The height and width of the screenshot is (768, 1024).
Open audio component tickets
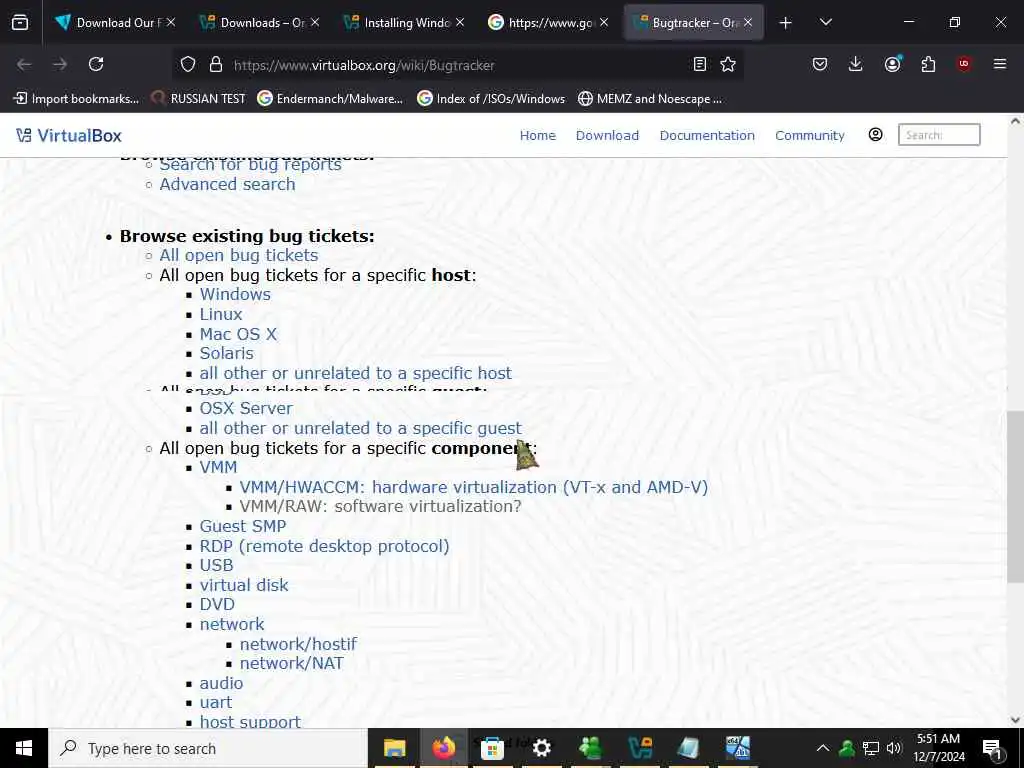[x=221, y=683]
